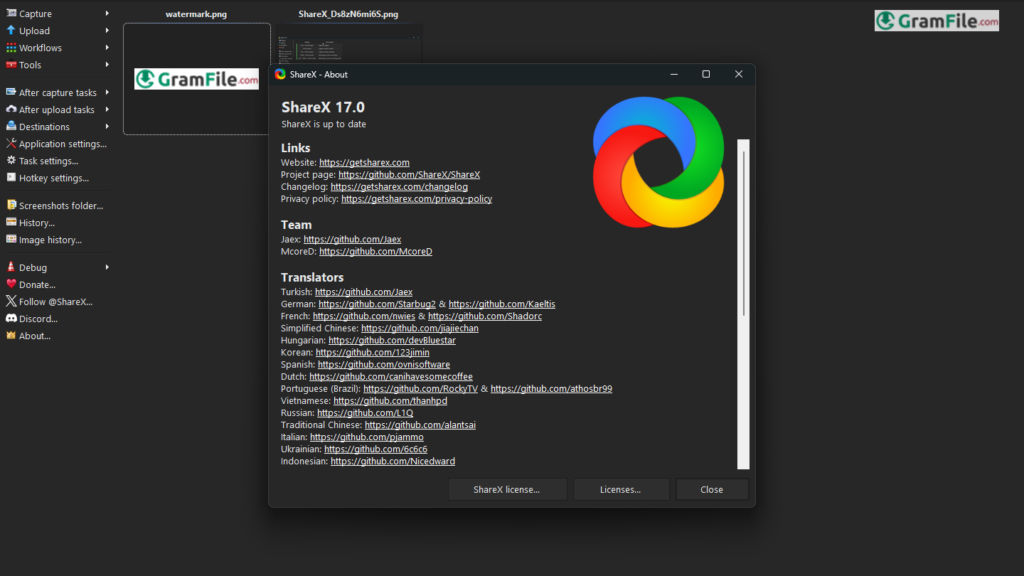Click the large ShareX logo in About dialog
This screenshot has width=1024, height=576.
point(658,162)
